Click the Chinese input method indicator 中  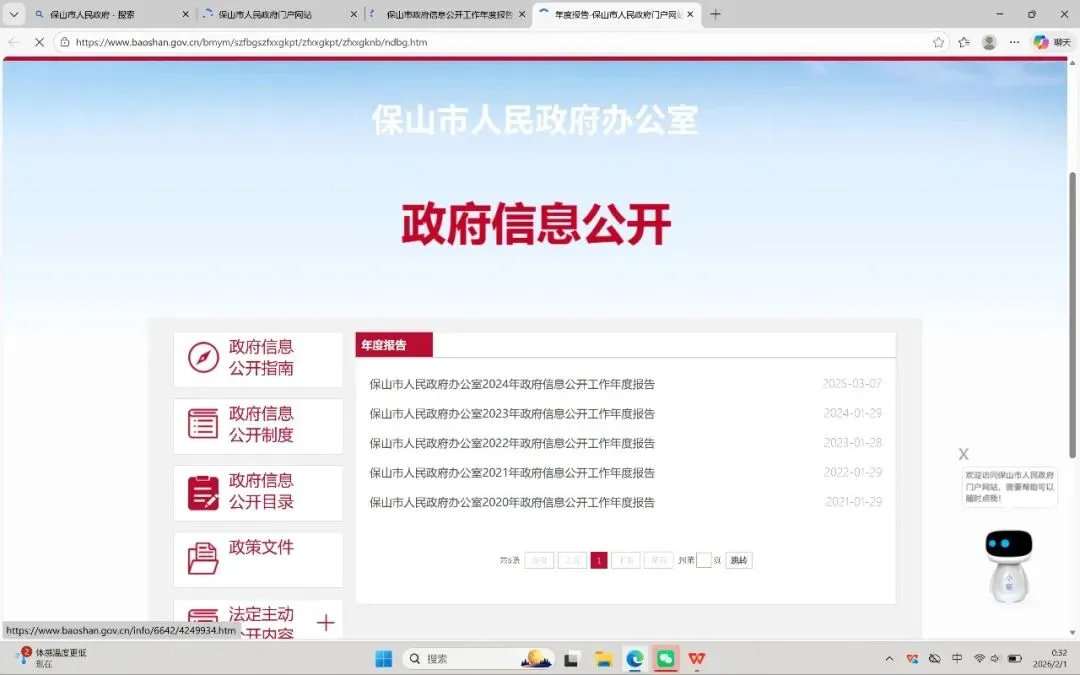(x=957, y=658)
